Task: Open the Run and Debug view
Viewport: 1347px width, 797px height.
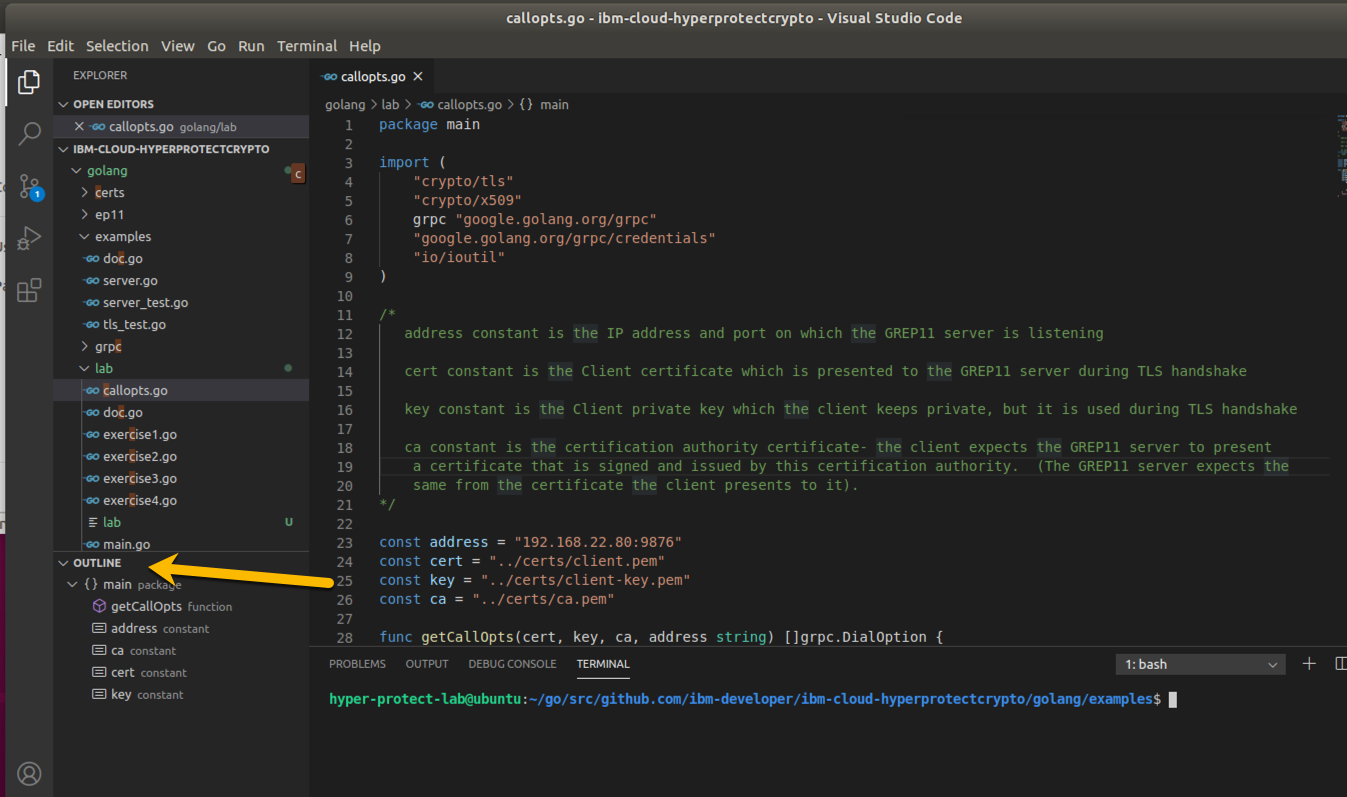Action: click(x=29, y=238)
